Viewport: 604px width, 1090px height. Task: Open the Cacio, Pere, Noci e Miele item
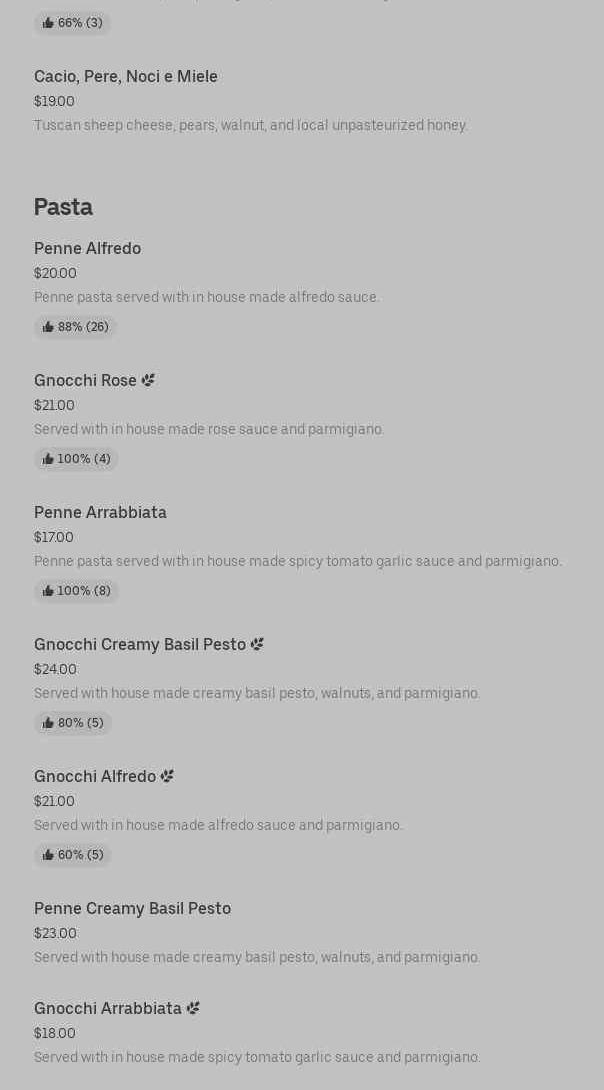(126, 76)
